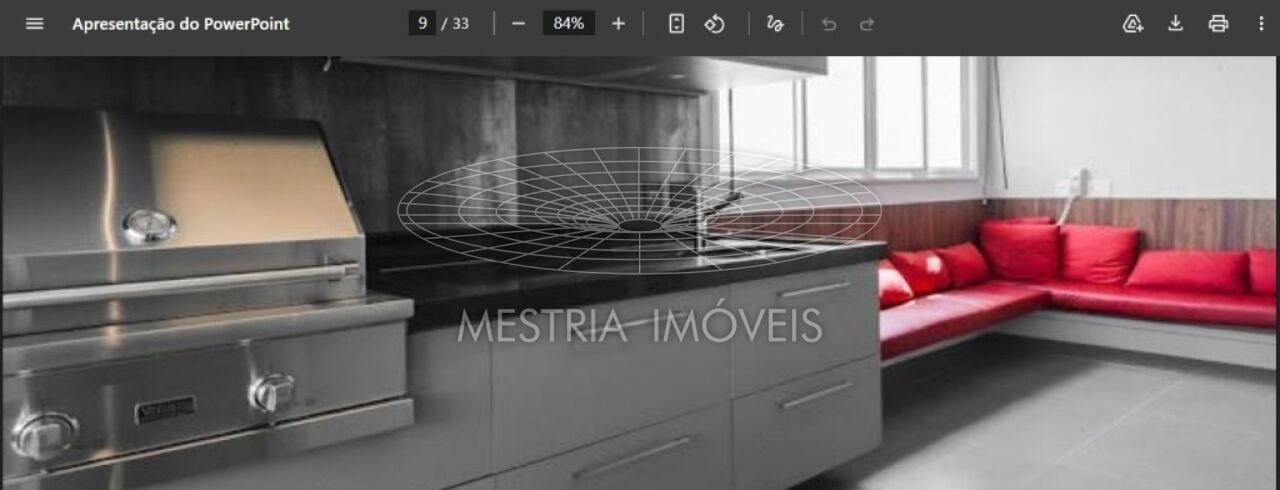
Task: Select the current page number field
Action: 422,23
